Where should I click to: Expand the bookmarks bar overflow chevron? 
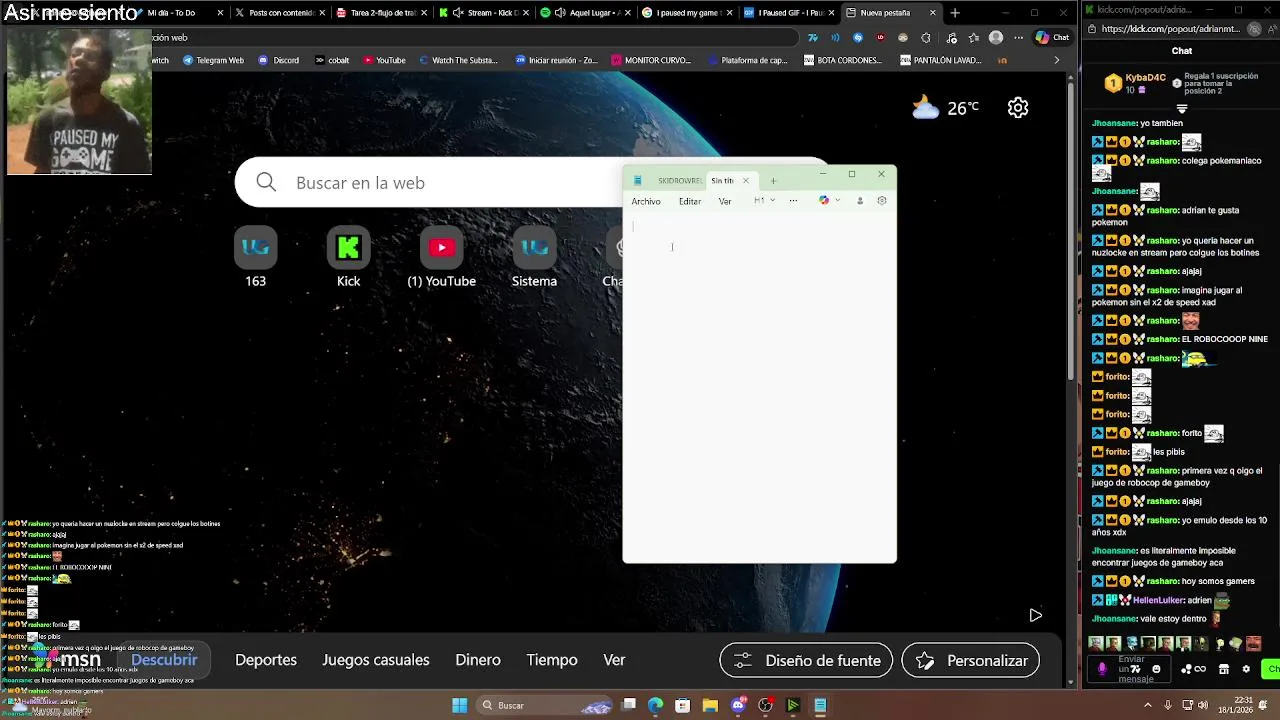pyautogui.click(x=1057, y=60)
